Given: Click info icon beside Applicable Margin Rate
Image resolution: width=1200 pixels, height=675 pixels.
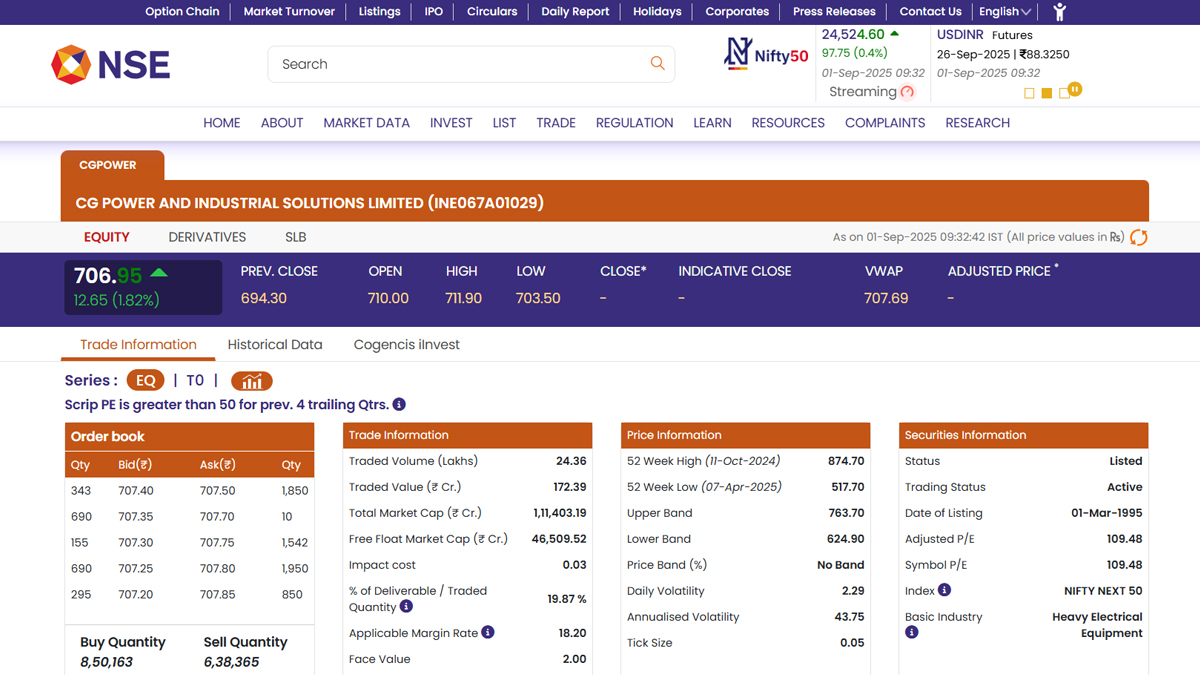Looking at the screenshot, I should 488,632.
